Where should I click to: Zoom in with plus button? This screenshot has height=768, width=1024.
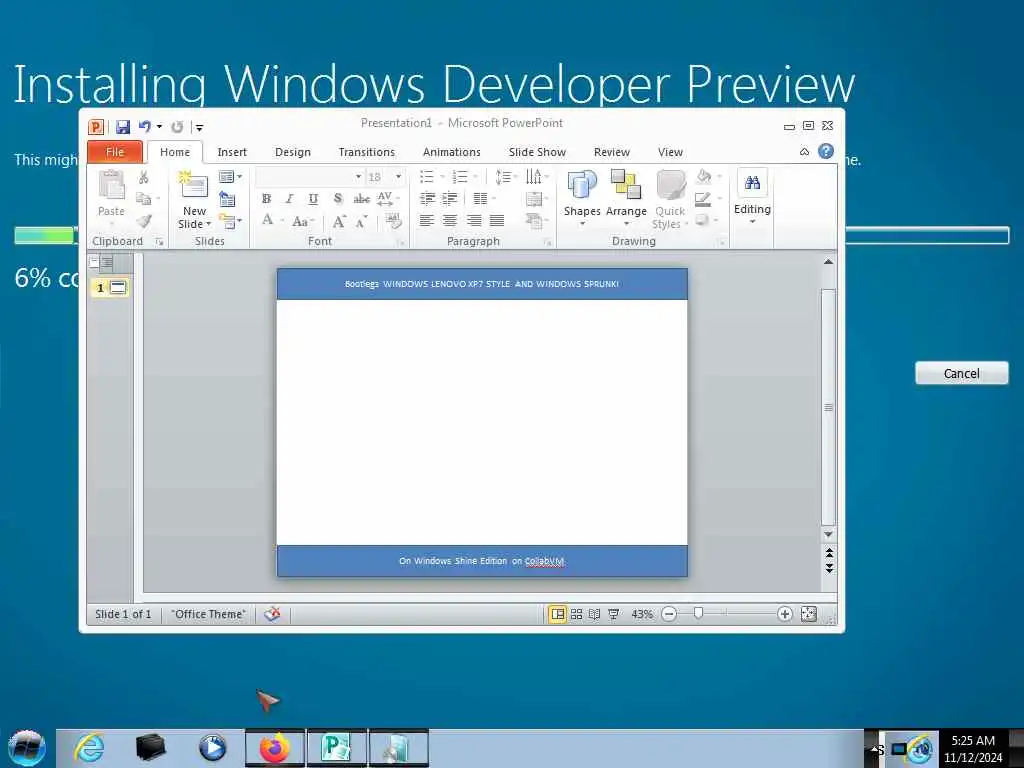784,614
